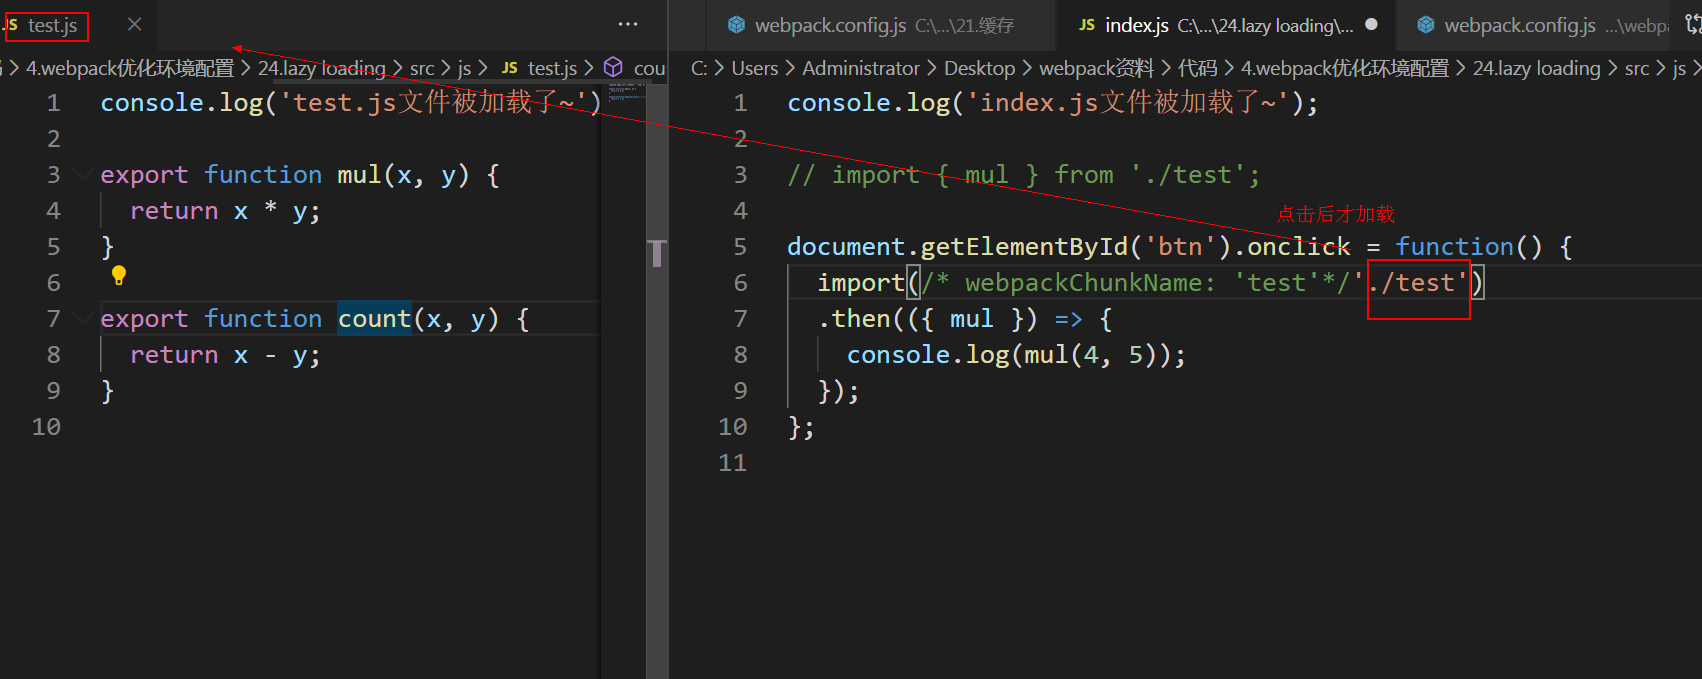Click the cube symbol icon in left breadcrumb
1702x679 pixels.
click(614, 68)
